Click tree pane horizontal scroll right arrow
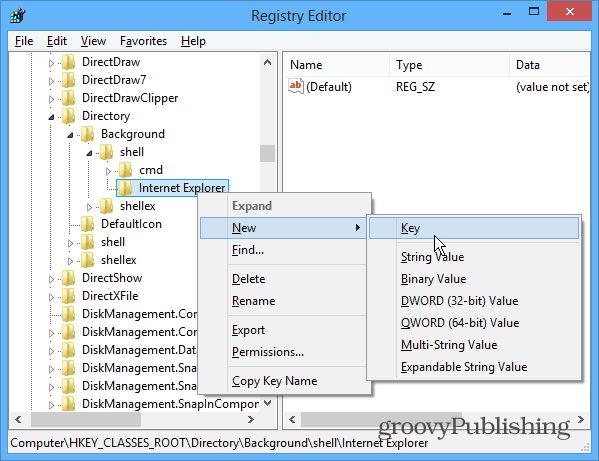The image size is (599, 461). click(251, 419)
